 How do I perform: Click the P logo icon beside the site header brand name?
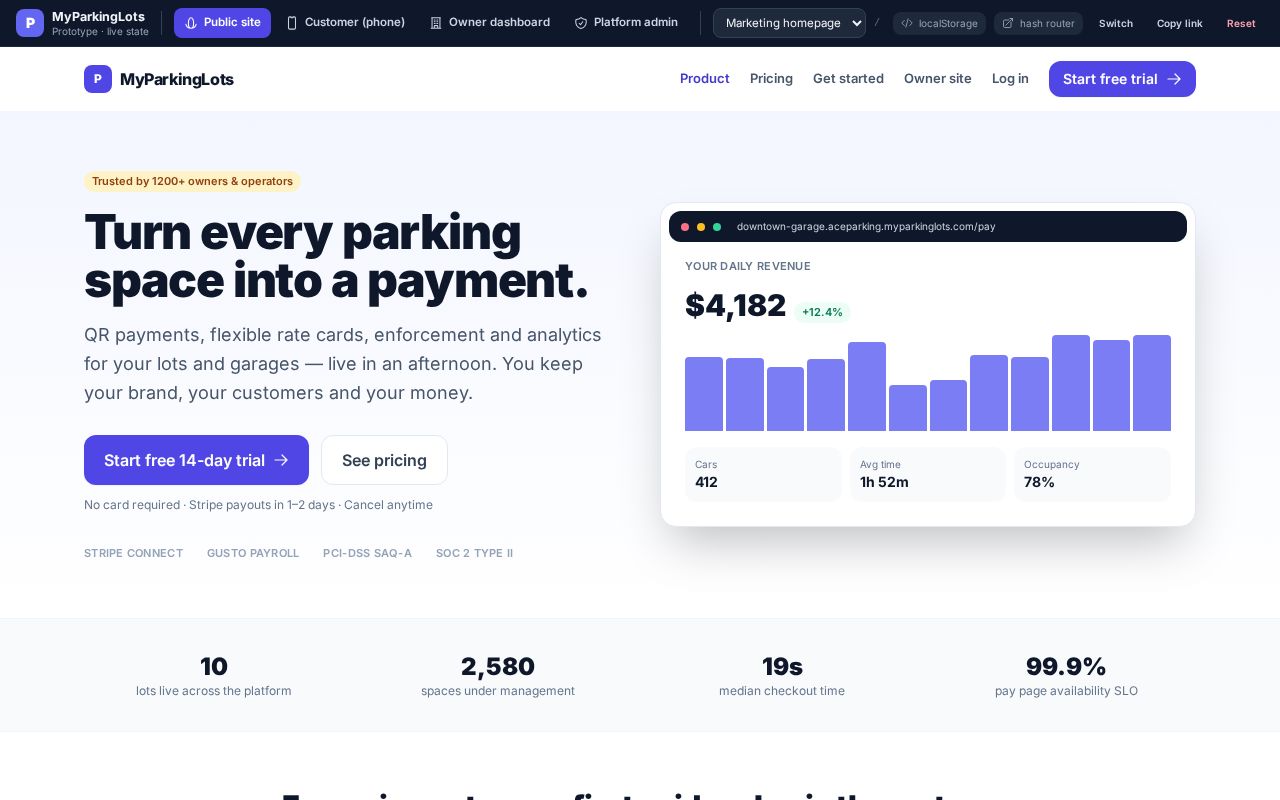(x=98, y=79)
